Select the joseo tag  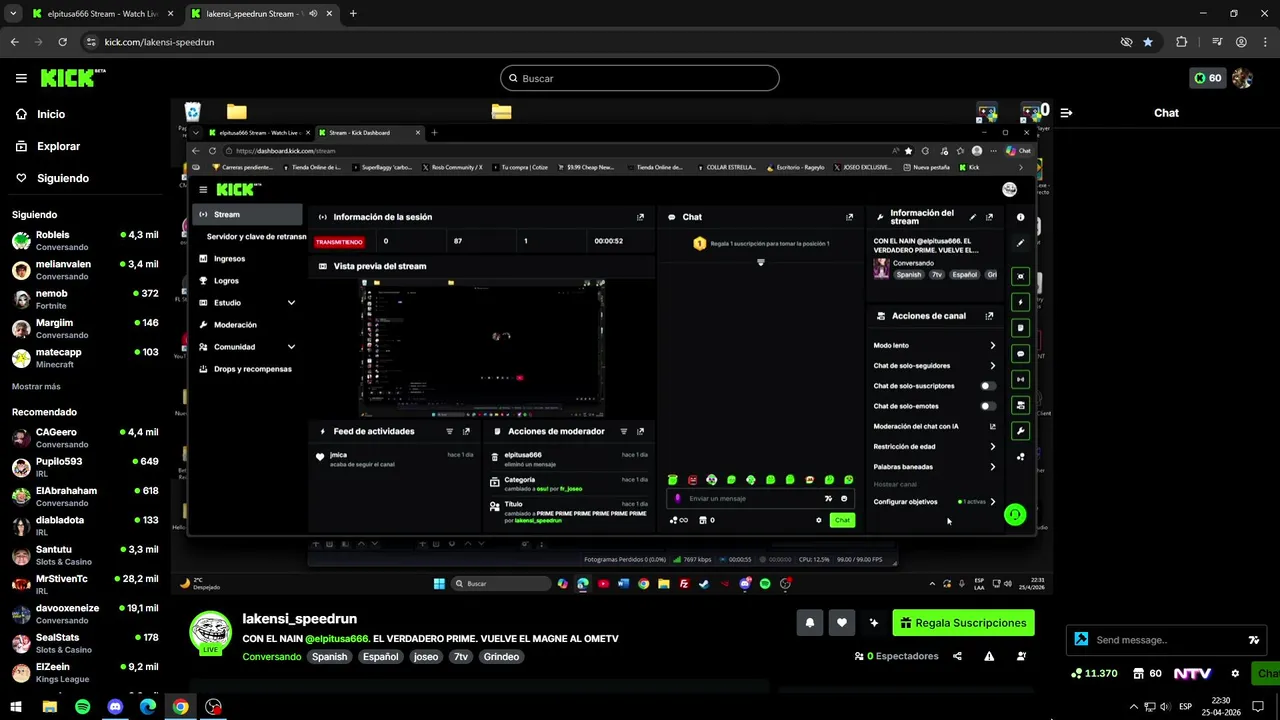[x=426, y=657]
